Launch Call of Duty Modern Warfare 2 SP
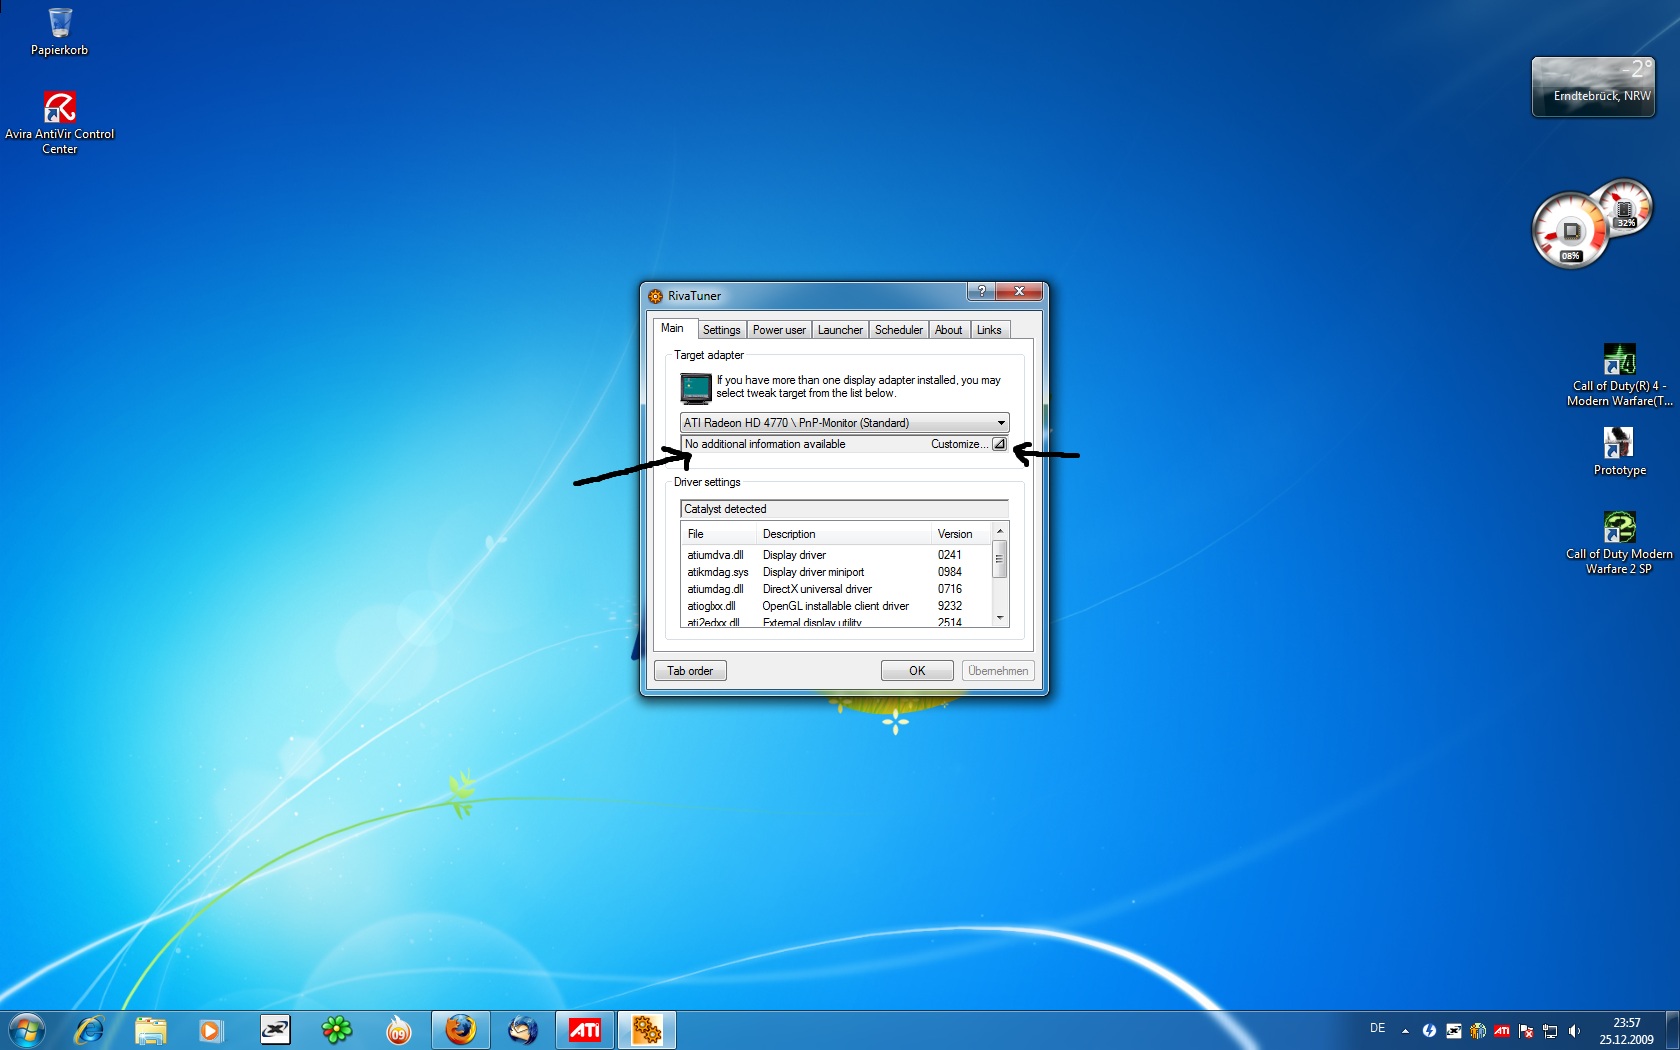The height and width of the screenshot is (1050, 1680). 1619,543
